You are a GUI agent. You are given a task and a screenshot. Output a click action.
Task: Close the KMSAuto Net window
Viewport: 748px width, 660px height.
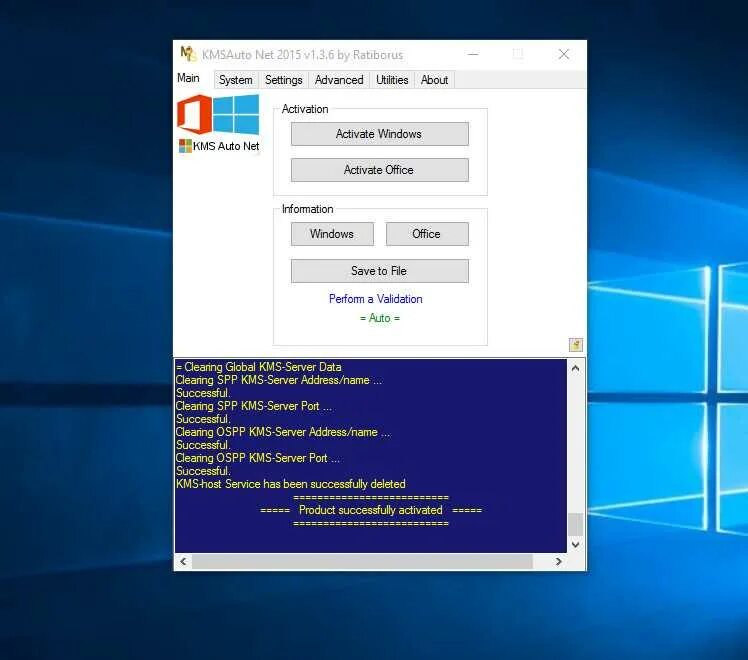click(564, 54)
